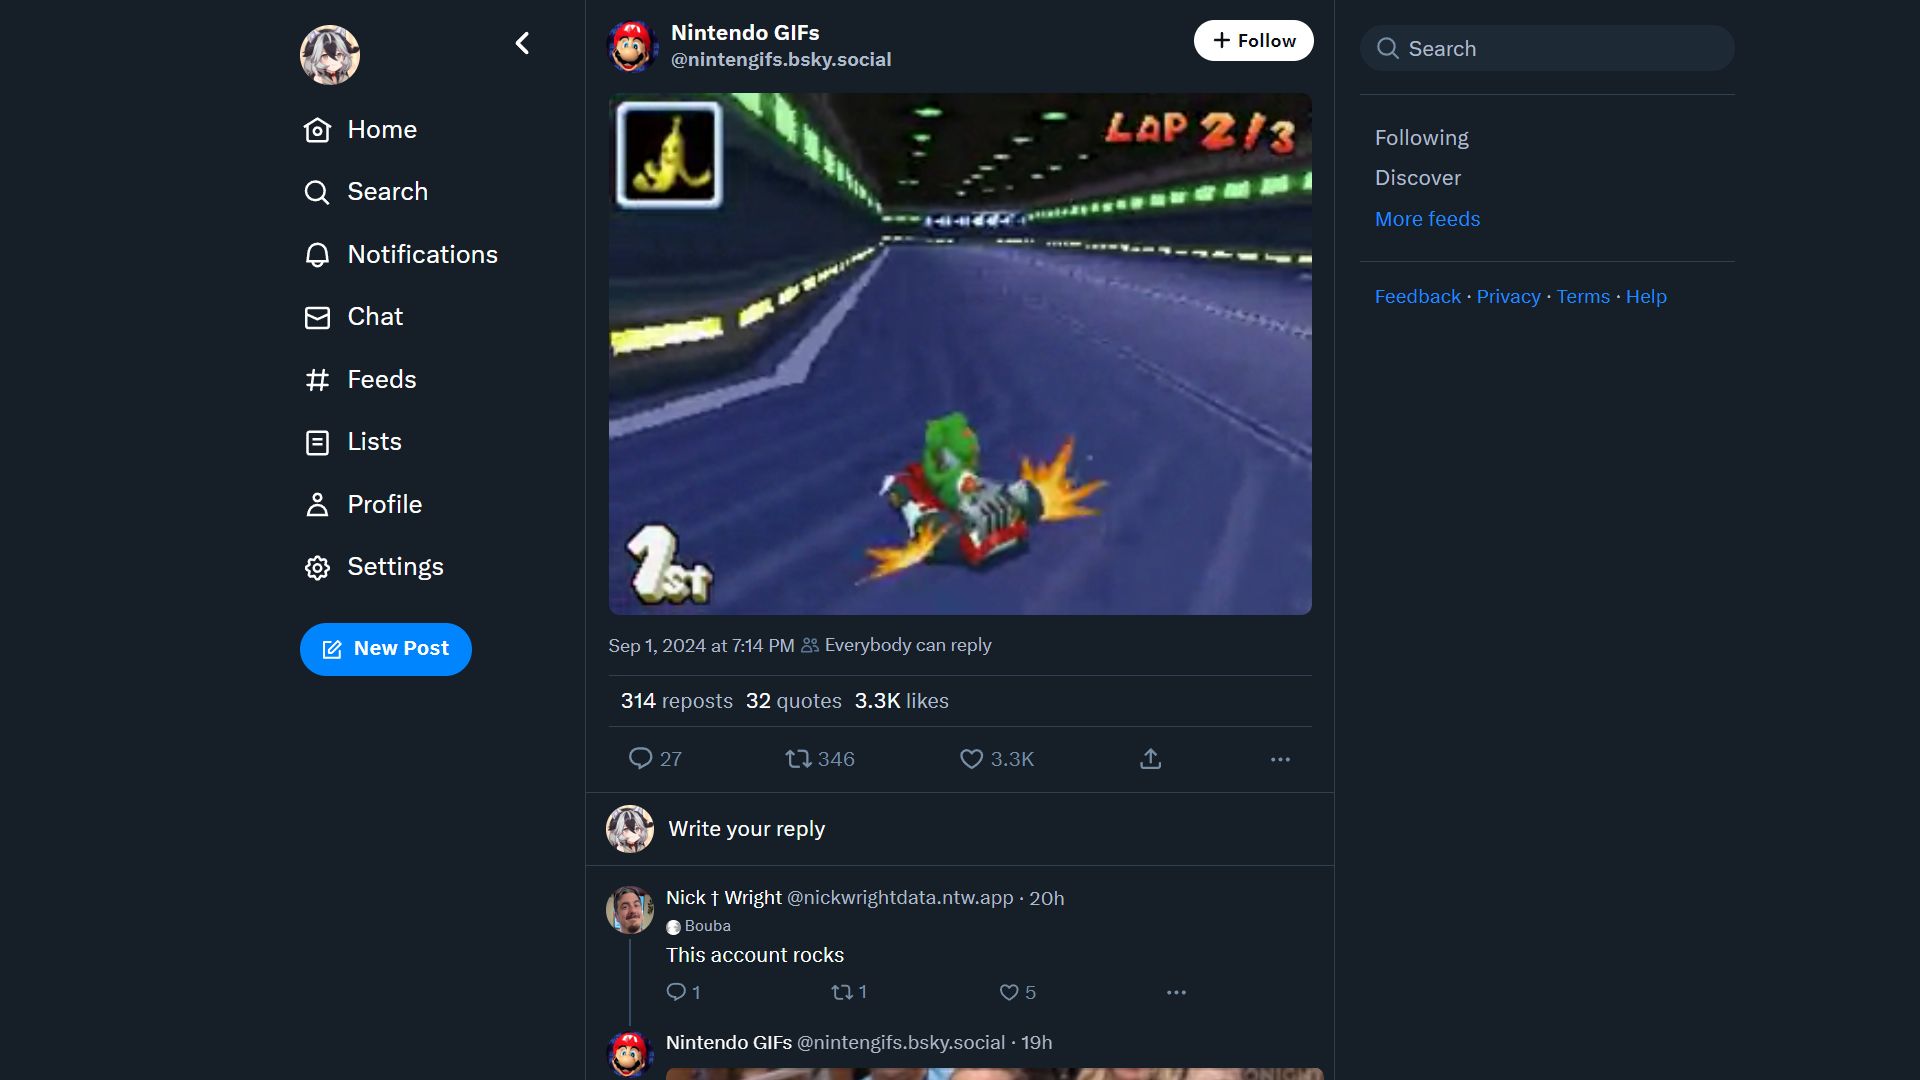Click the reply count 27 icon

click(x=641, y=758)
